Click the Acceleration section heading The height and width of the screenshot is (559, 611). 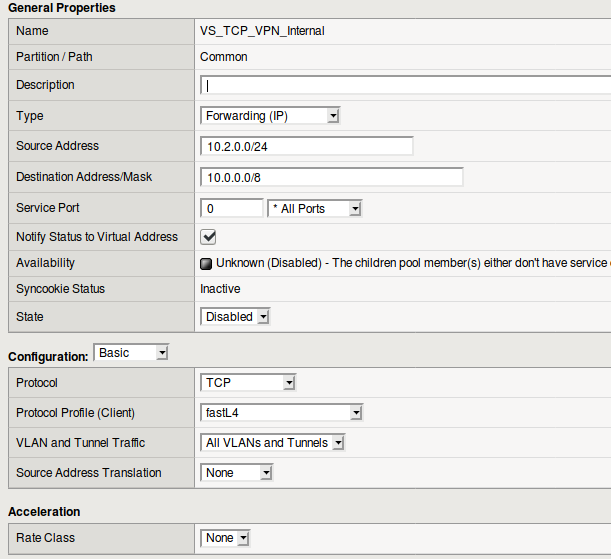(44, 512)
